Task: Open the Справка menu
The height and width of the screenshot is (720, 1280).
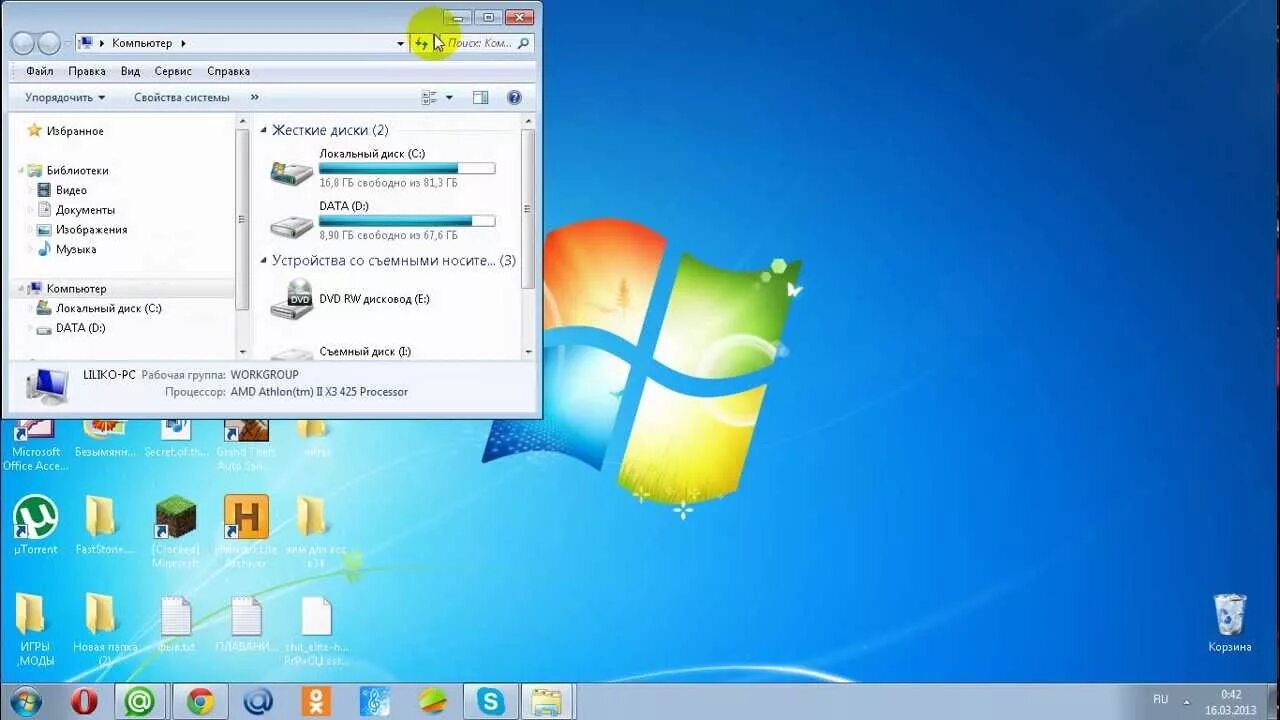Action: (x=228, y=71)
